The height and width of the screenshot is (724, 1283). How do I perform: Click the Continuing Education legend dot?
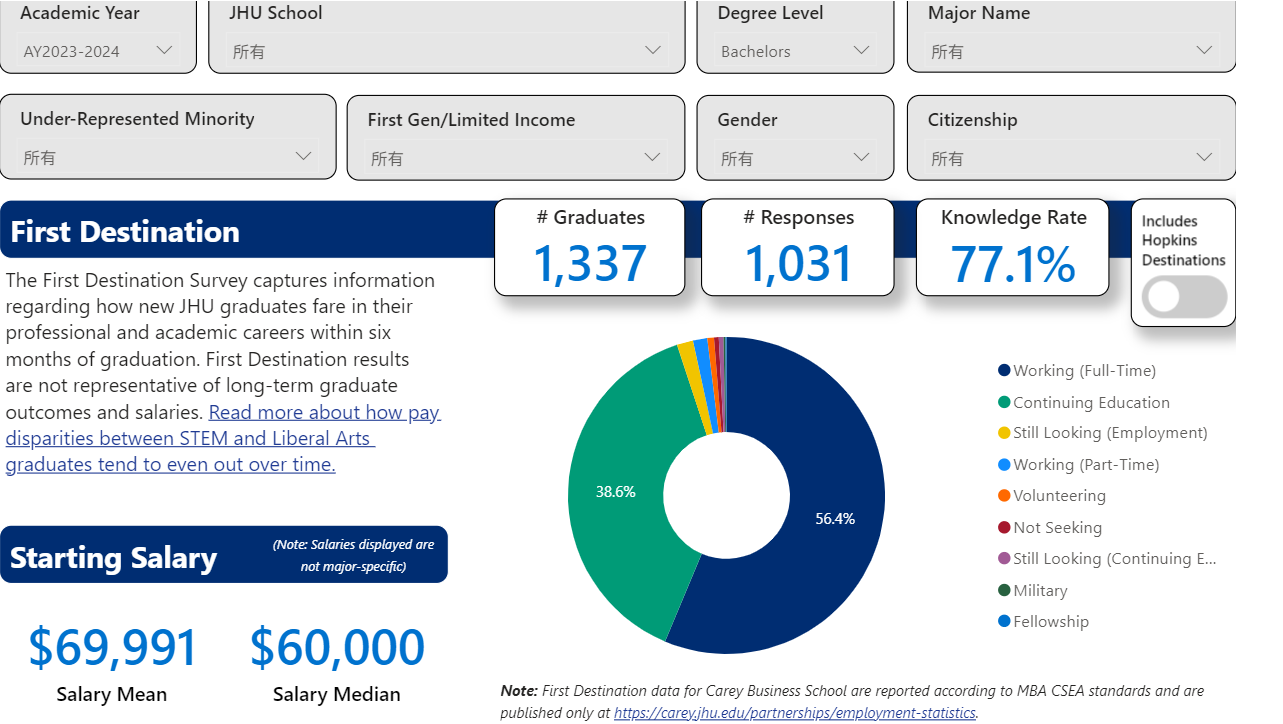[x=1004, y=403]
